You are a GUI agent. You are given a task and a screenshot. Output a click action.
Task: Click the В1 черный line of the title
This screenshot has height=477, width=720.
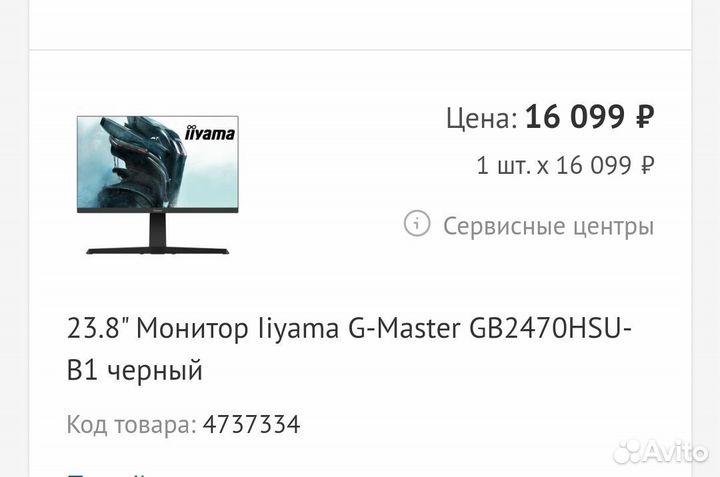click(135, 370)
